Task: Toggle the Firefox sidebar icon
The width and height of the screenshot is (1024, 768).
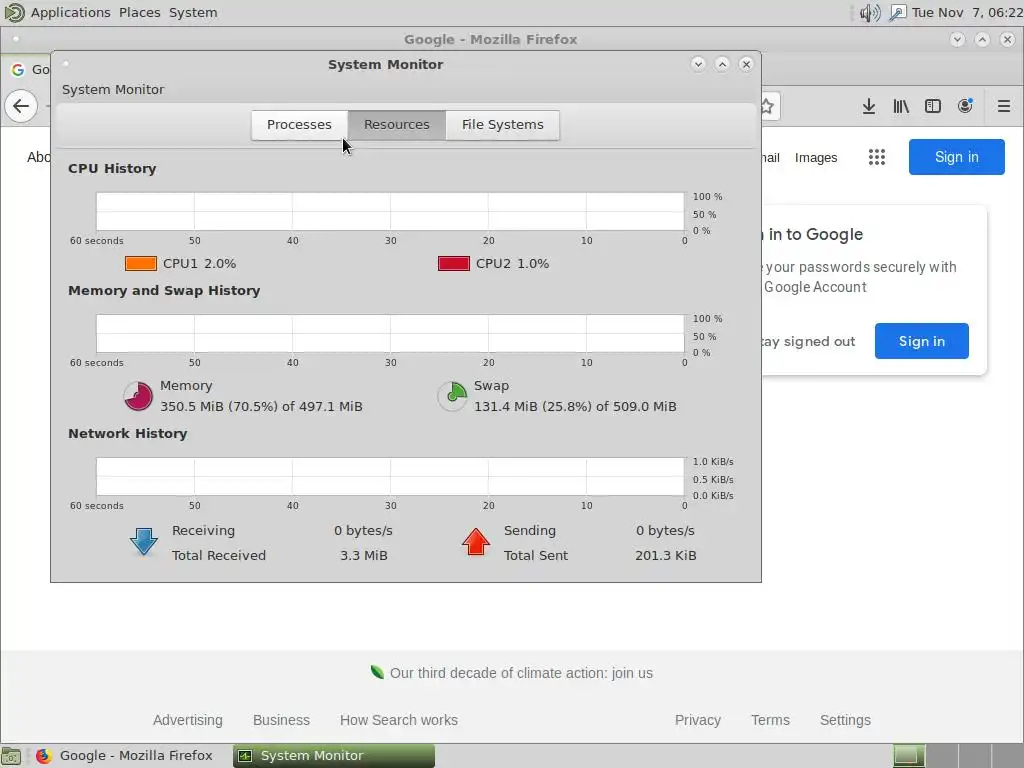Action: click(933, 106)
